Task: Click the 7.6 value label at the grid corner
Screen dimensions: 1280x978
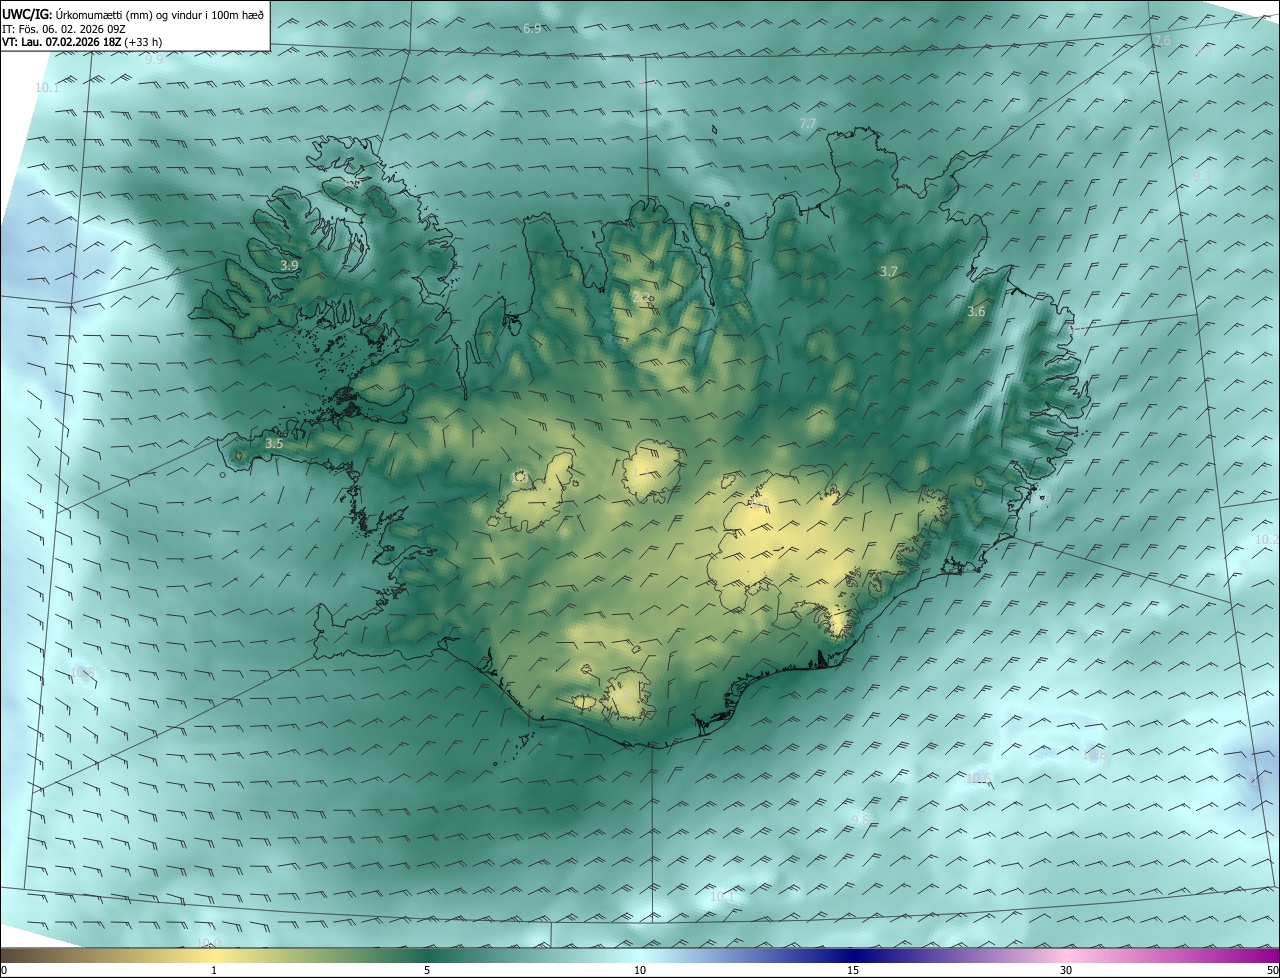Action: click(1161, 41)
